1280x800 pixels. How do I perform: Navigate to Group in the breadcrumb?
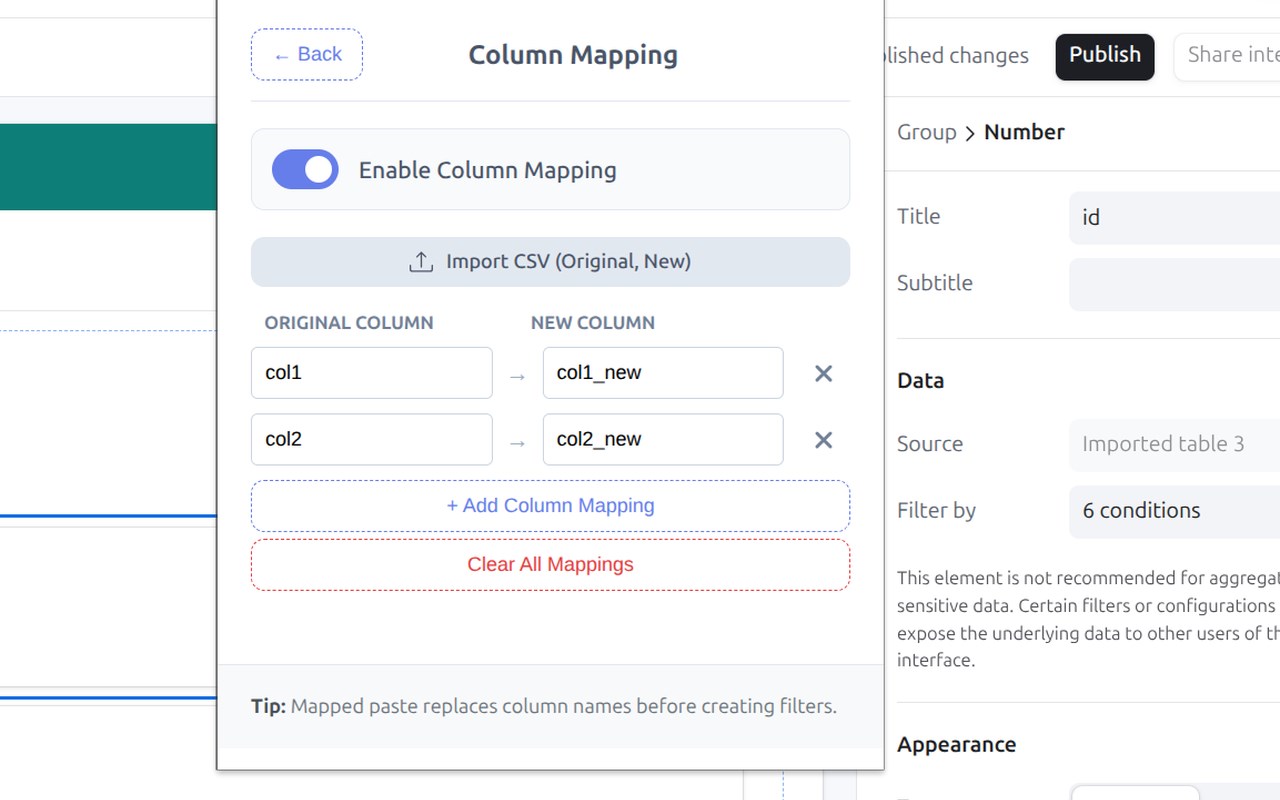point(927,132)
